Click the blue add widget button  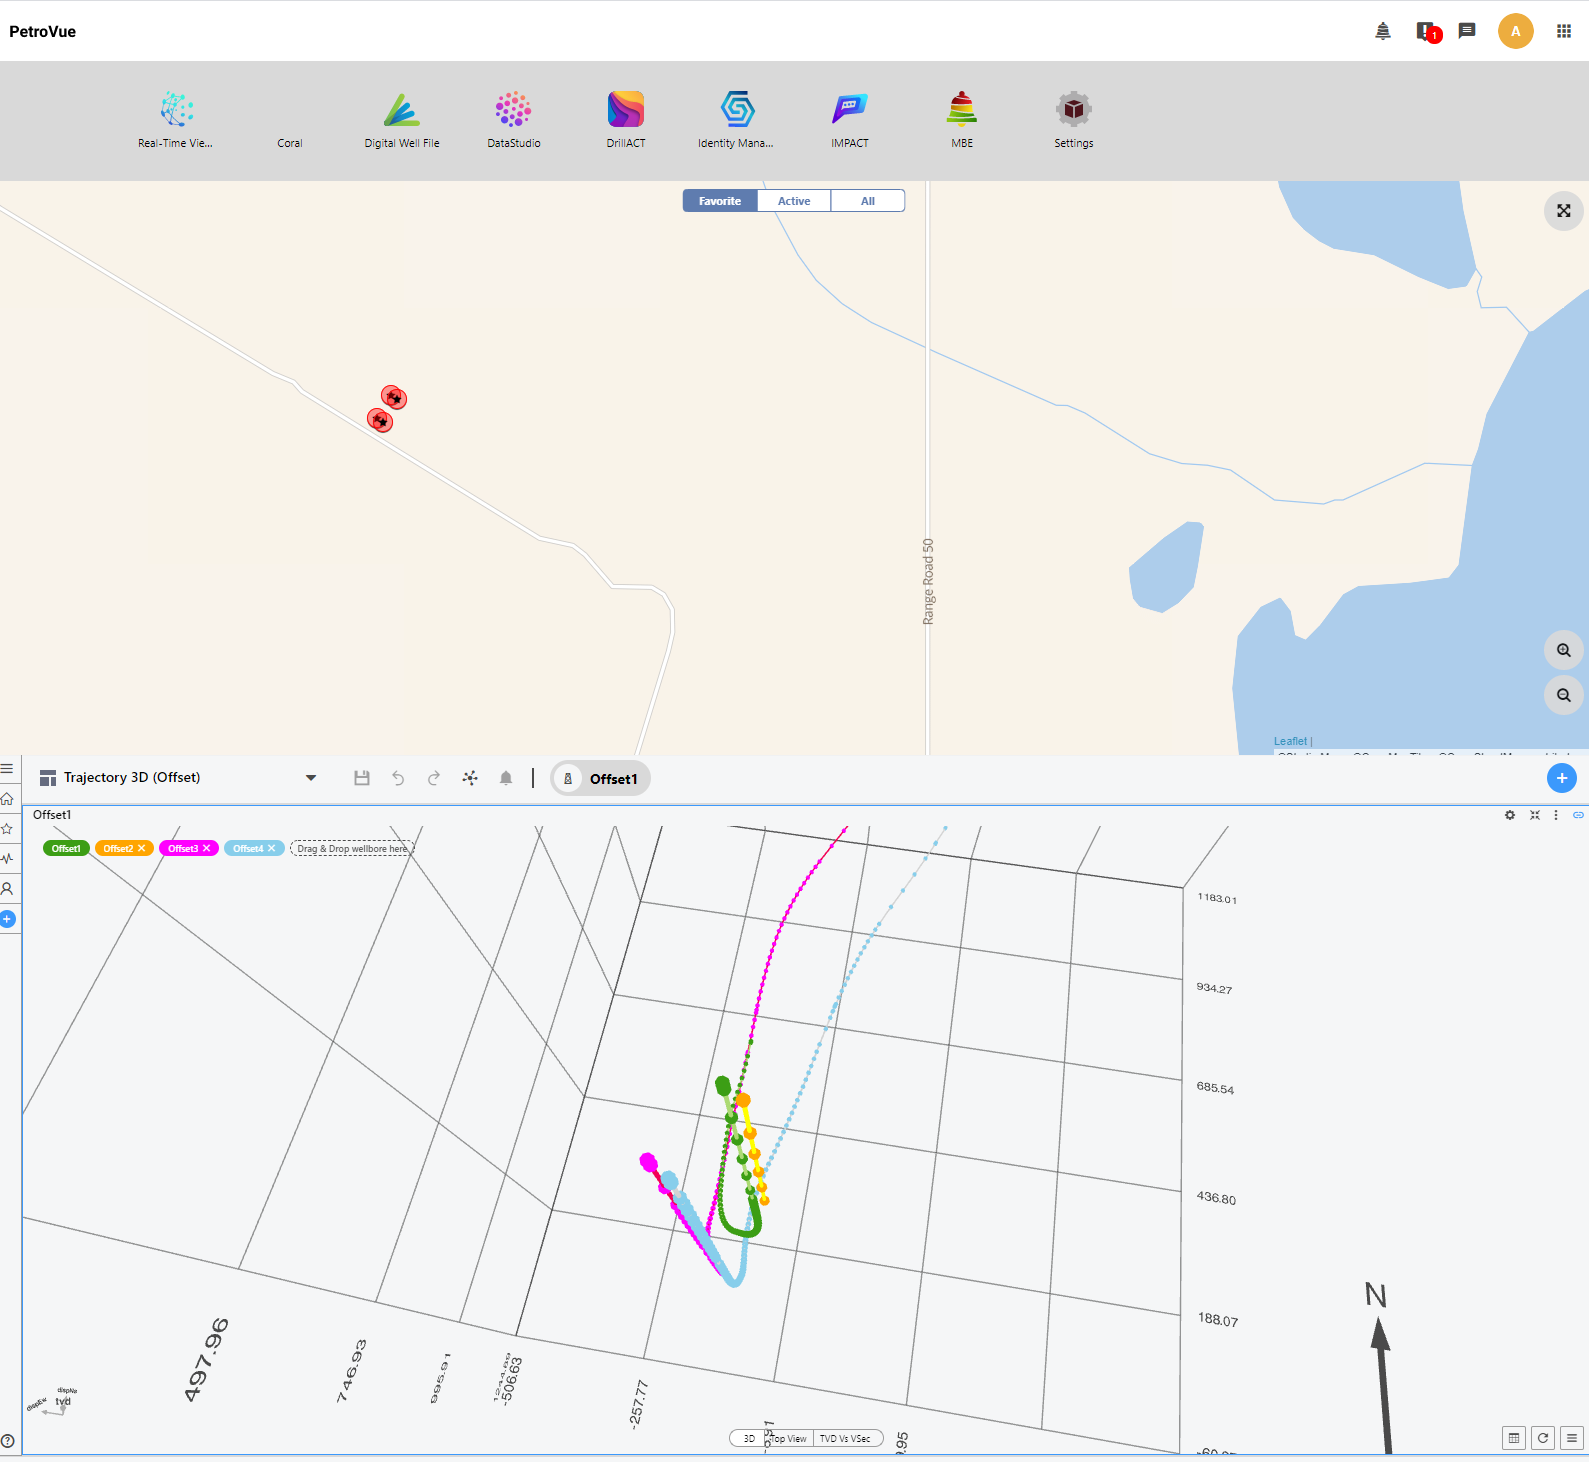pos(1561,778)
